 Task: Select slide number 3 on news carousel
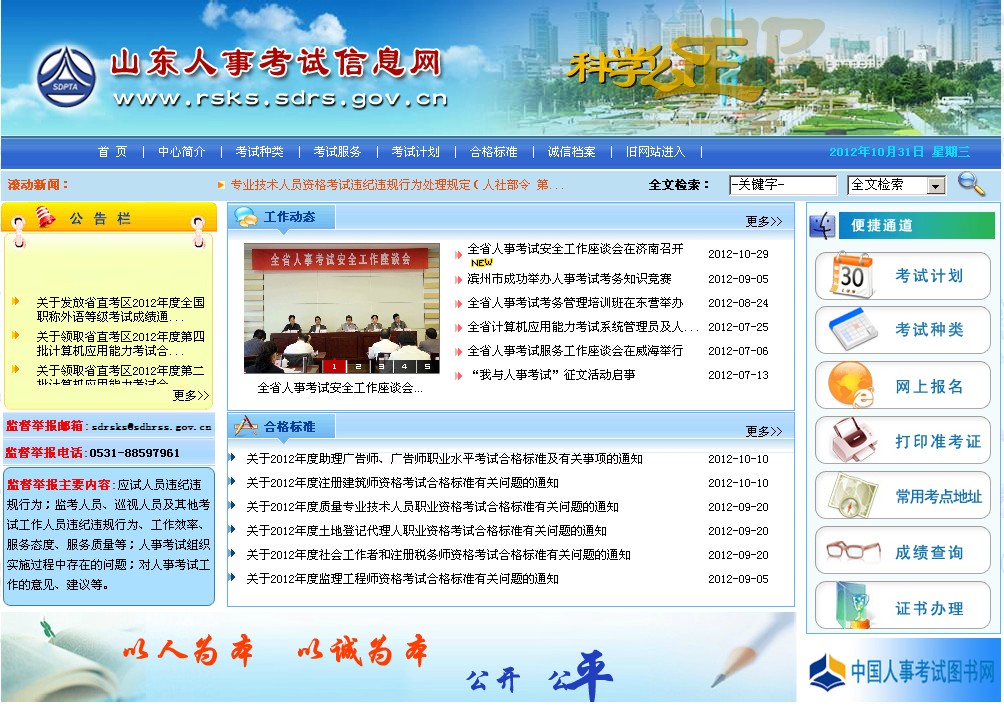[380, 366]
